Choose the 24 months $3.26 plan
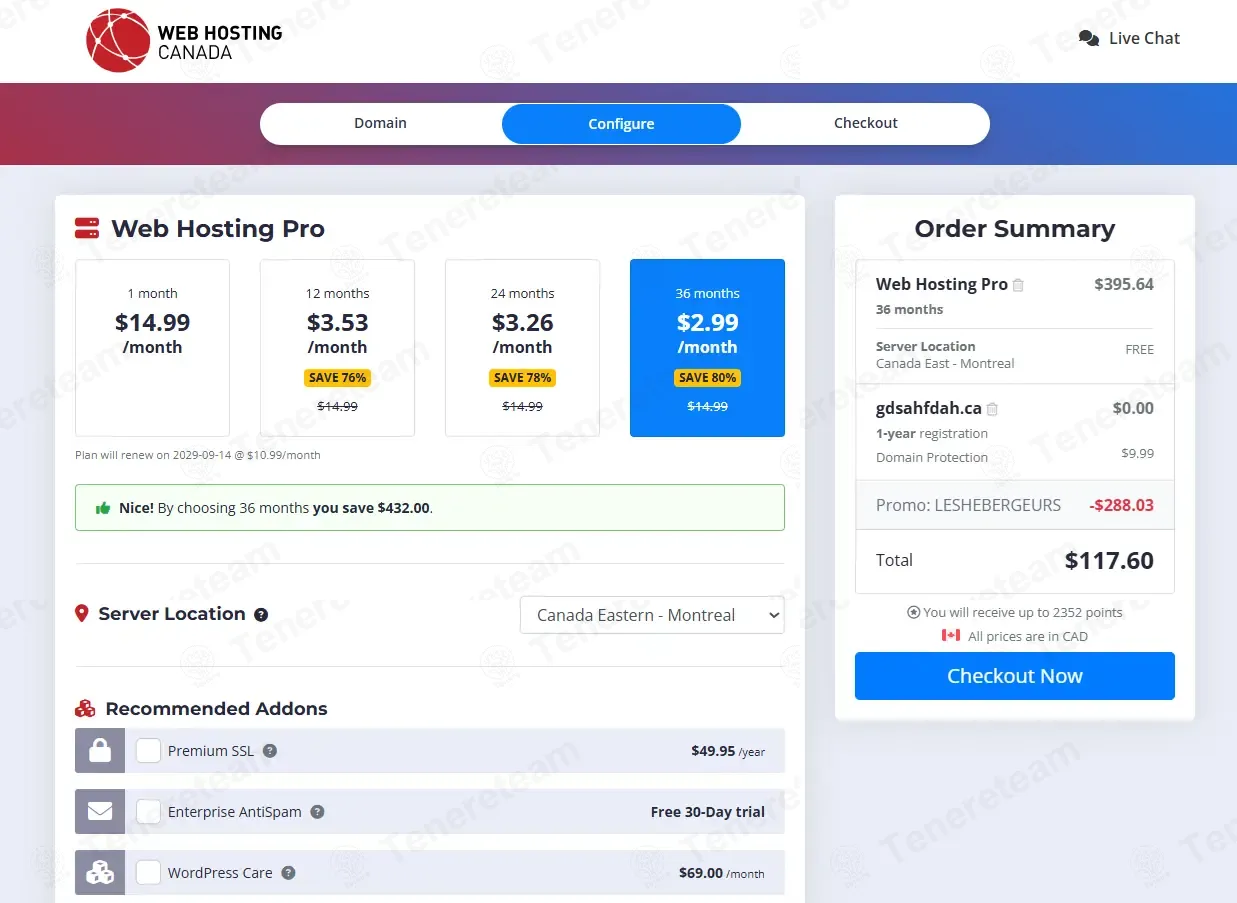Image resolution: width=1237 pixels, height=903 pixels. [522, 348]
